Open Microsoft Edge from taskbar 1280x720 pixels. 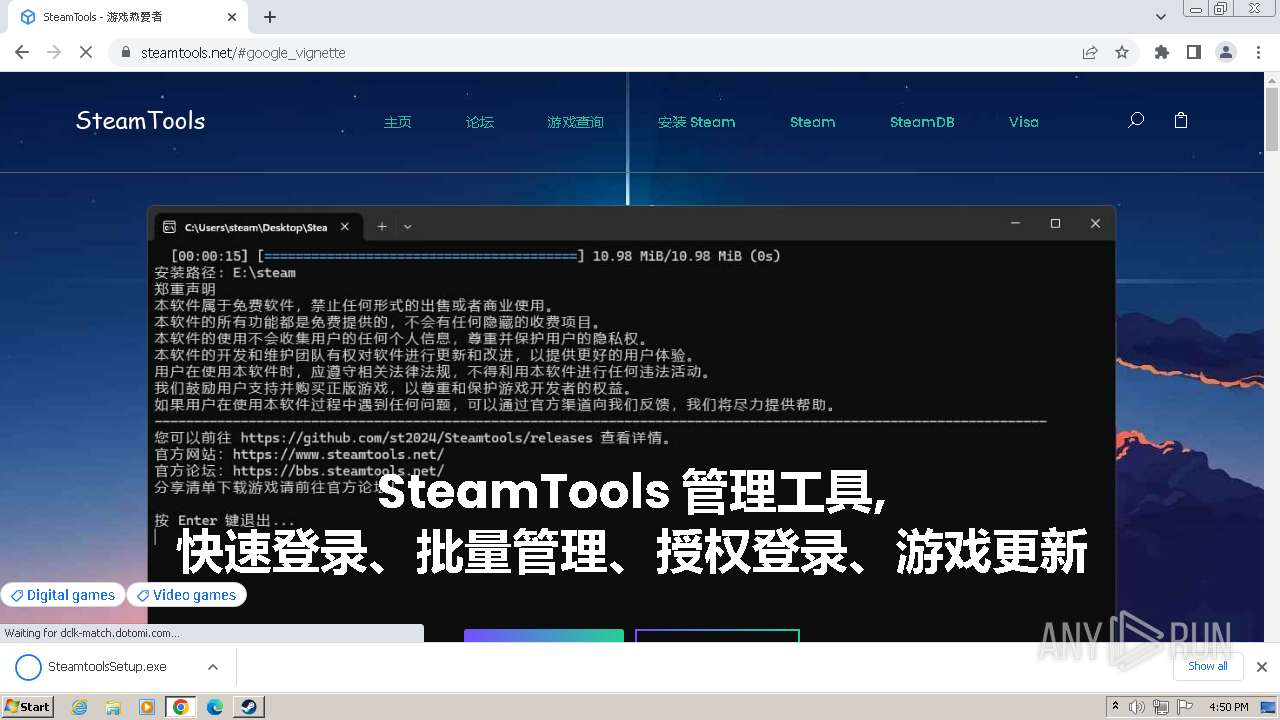(x=215, y=707)
